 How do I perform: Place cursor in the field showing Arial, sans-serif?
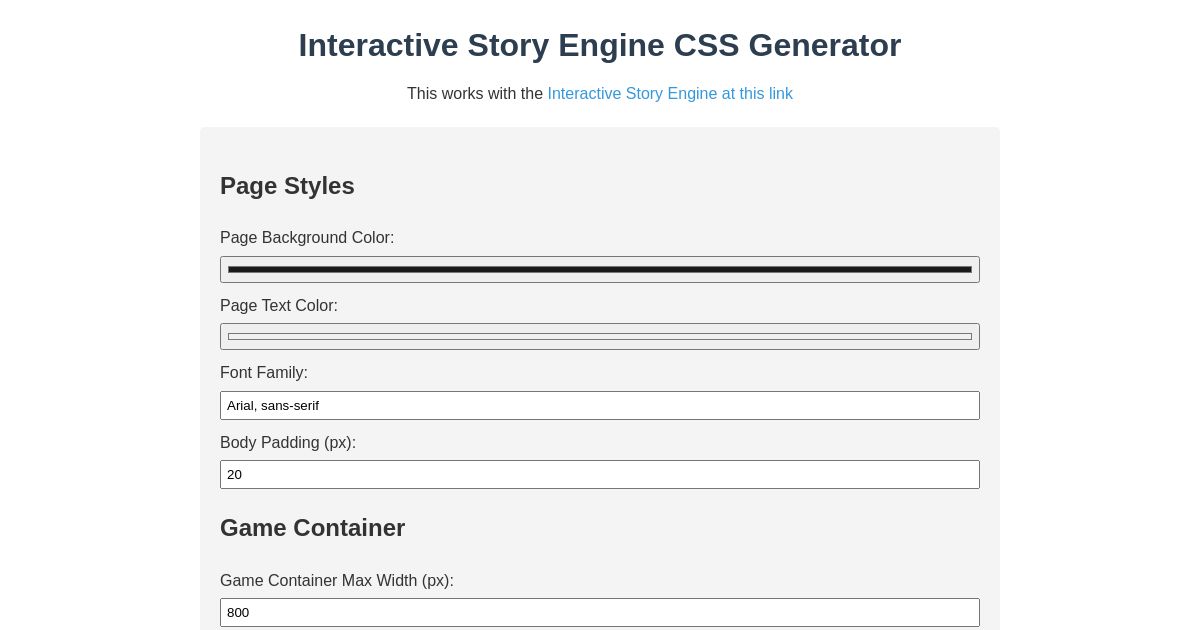[x=600, y=405]
